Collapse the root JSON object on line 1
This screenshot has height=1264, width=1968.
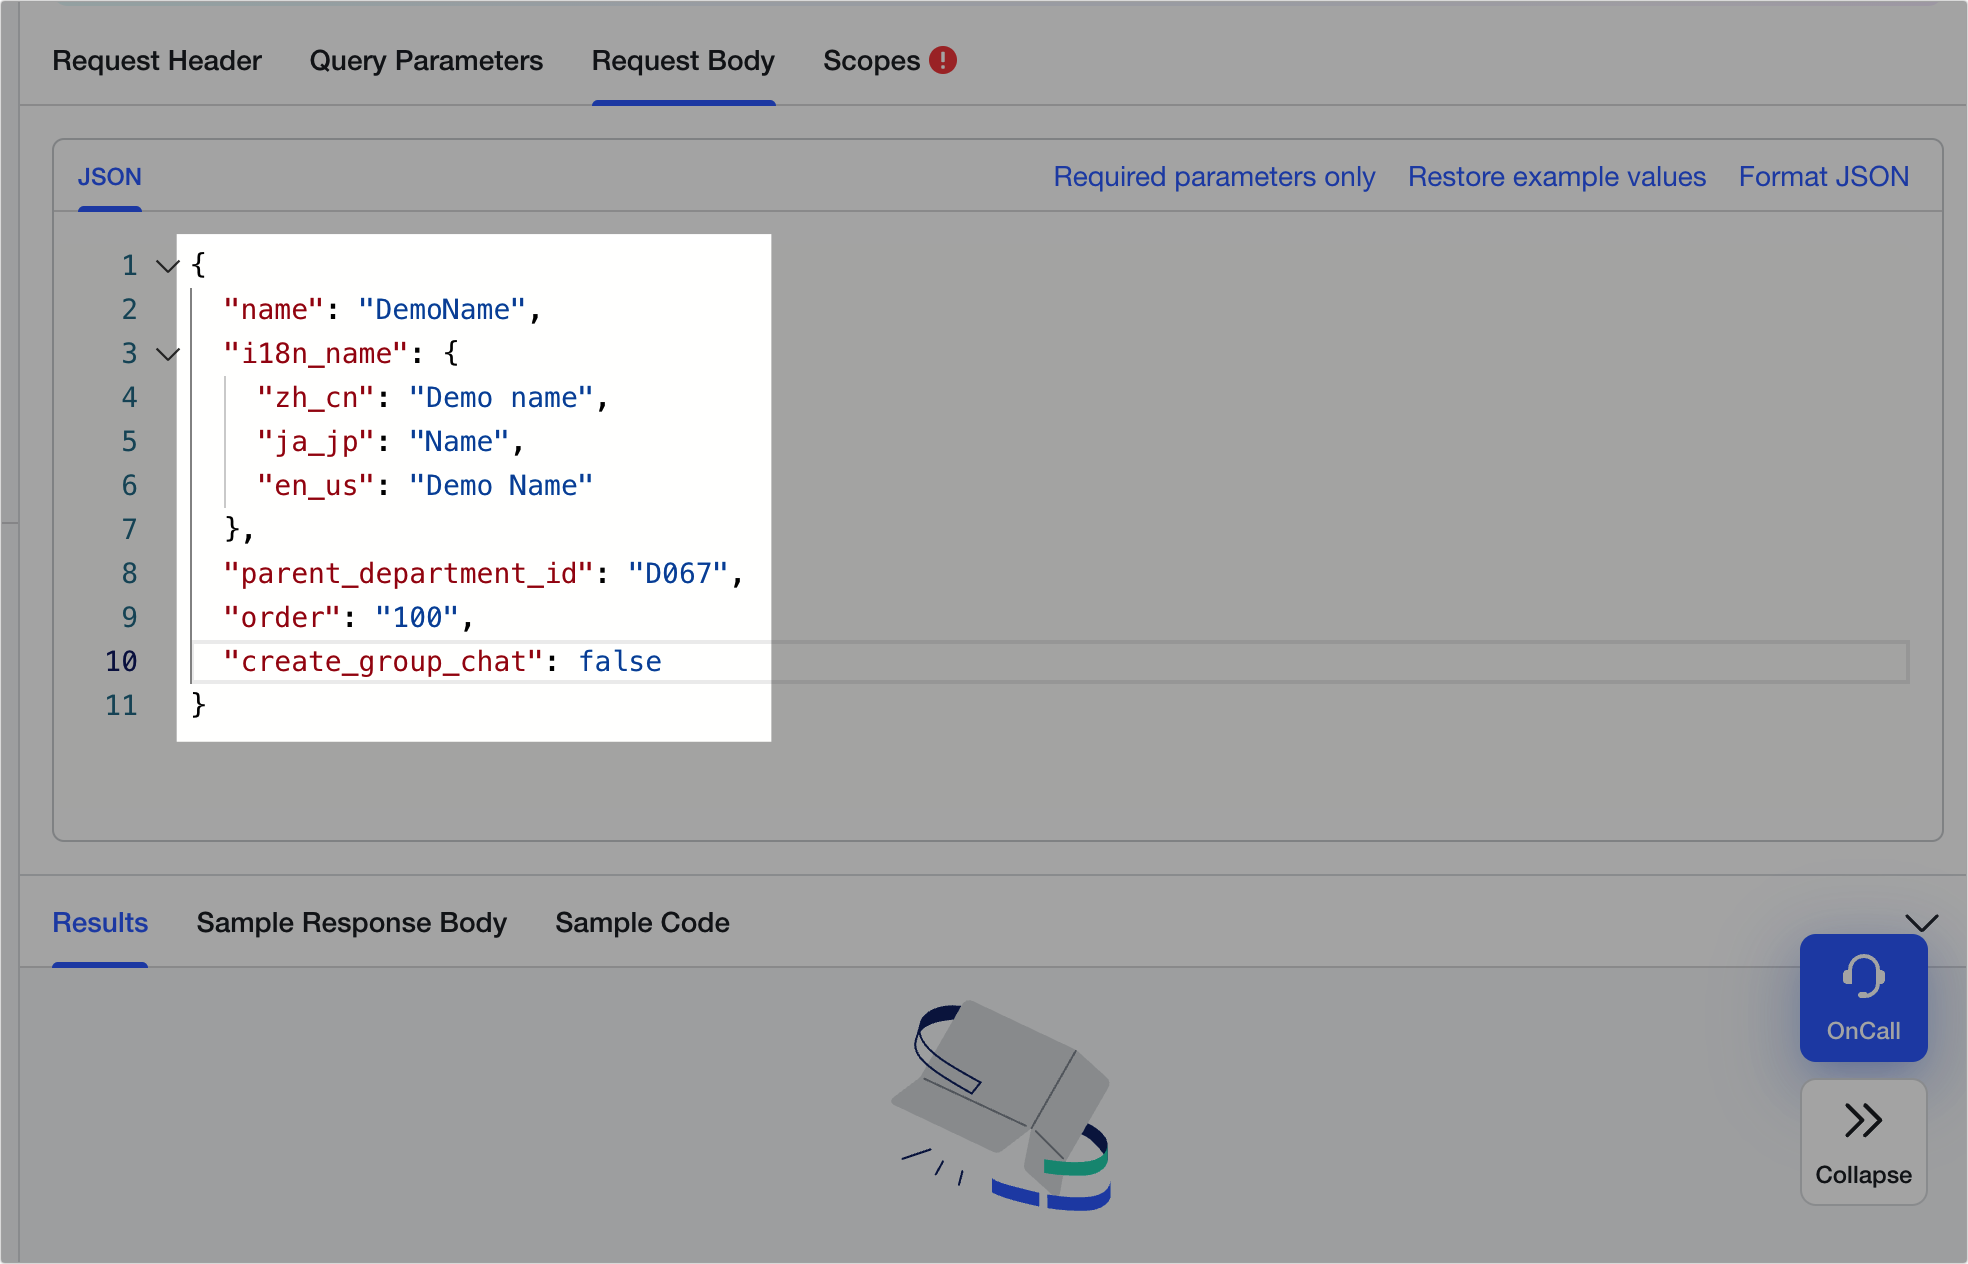coord(168,266)
